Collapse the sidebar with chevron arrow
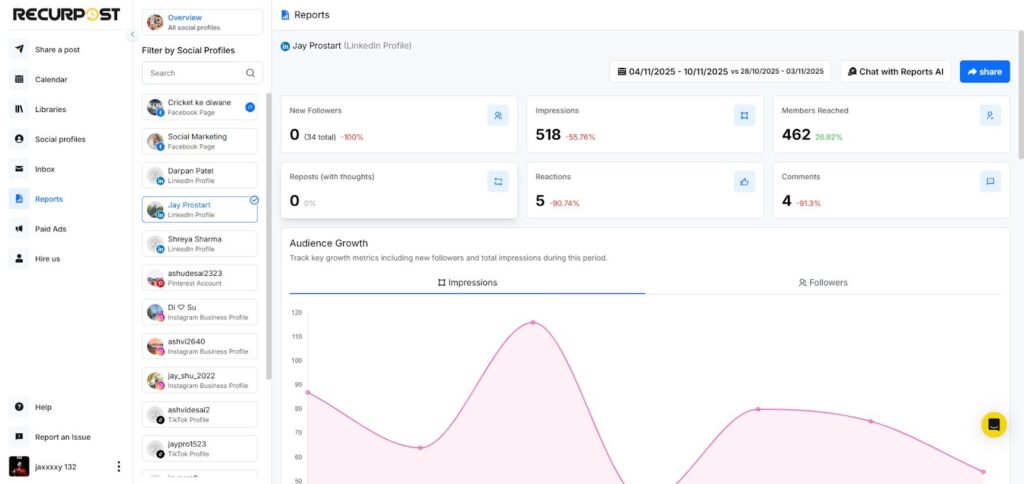Image resolution: width=1024 pixels, height=484 pixels. click(x=133, y=35)
